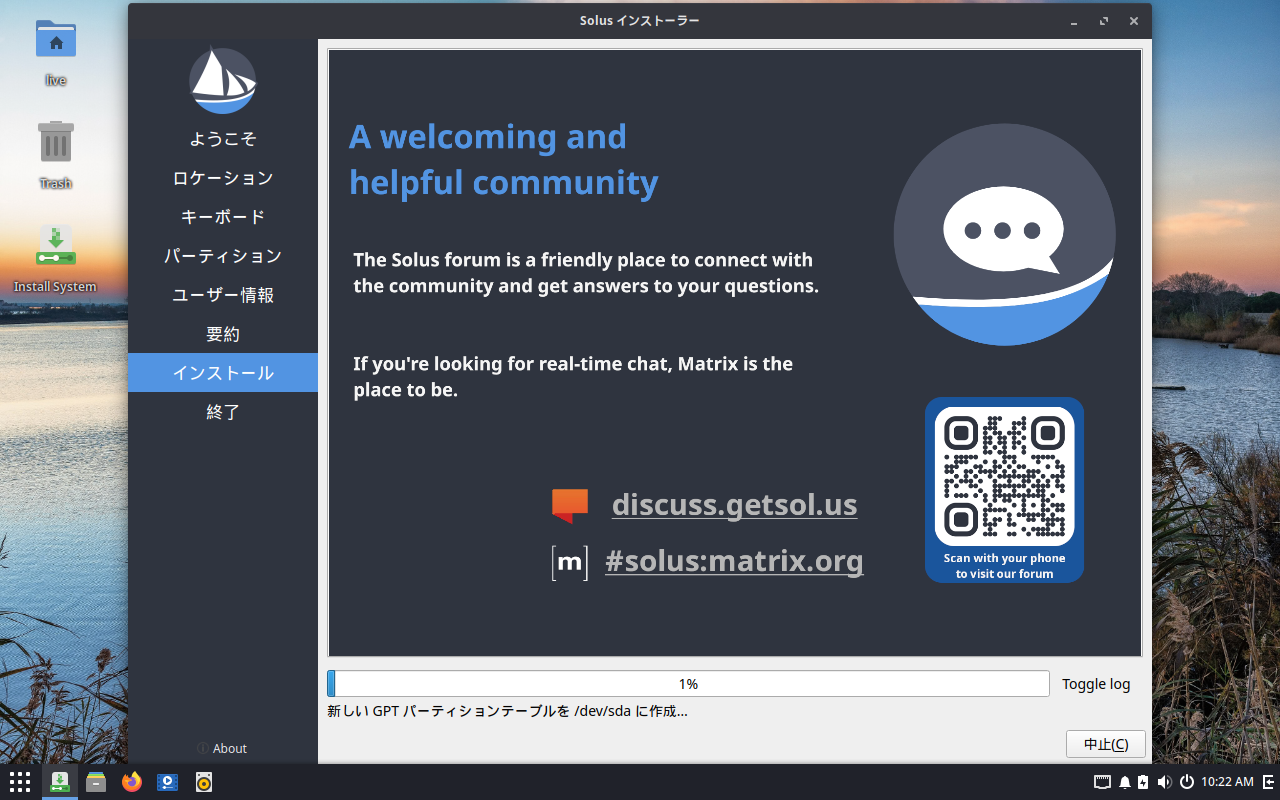Minimize the Solus installer window
The width and height of the screenshot is (1280, 800).
pyautogui.click(x=1074, y=21)
